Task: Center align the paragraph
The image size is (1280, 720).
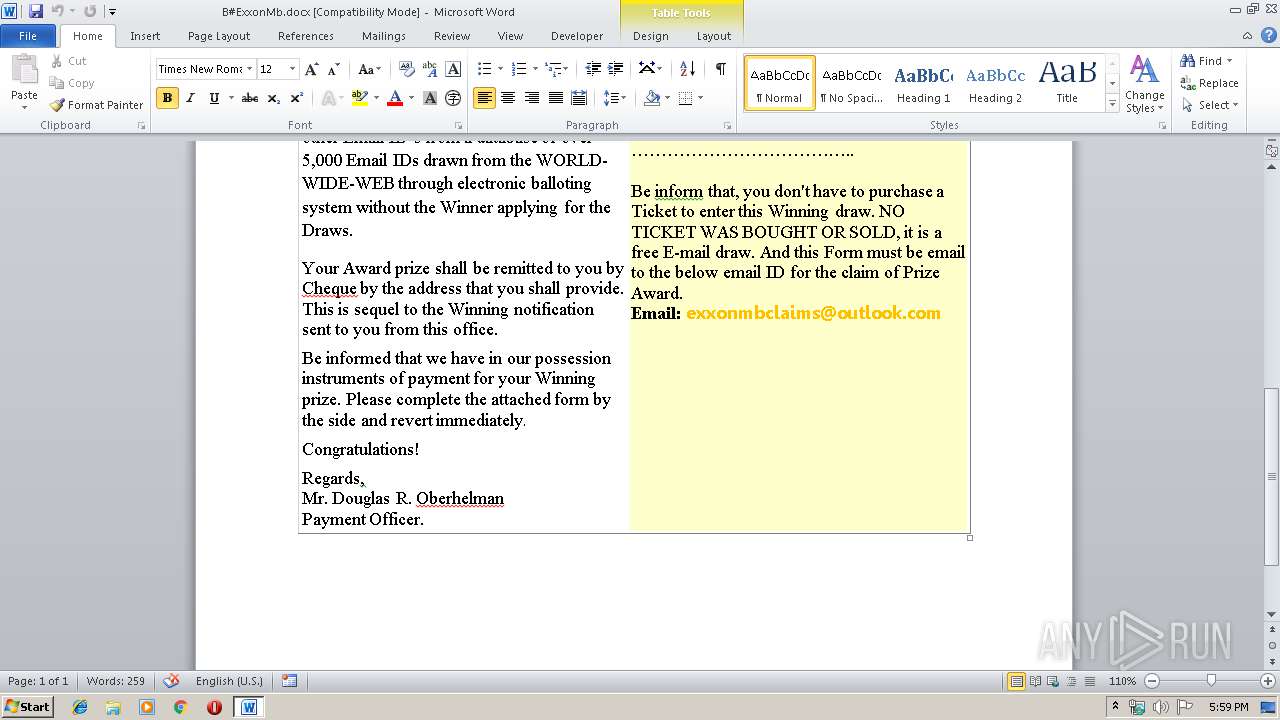Action: pyautogui.click(x=508, y=98)
